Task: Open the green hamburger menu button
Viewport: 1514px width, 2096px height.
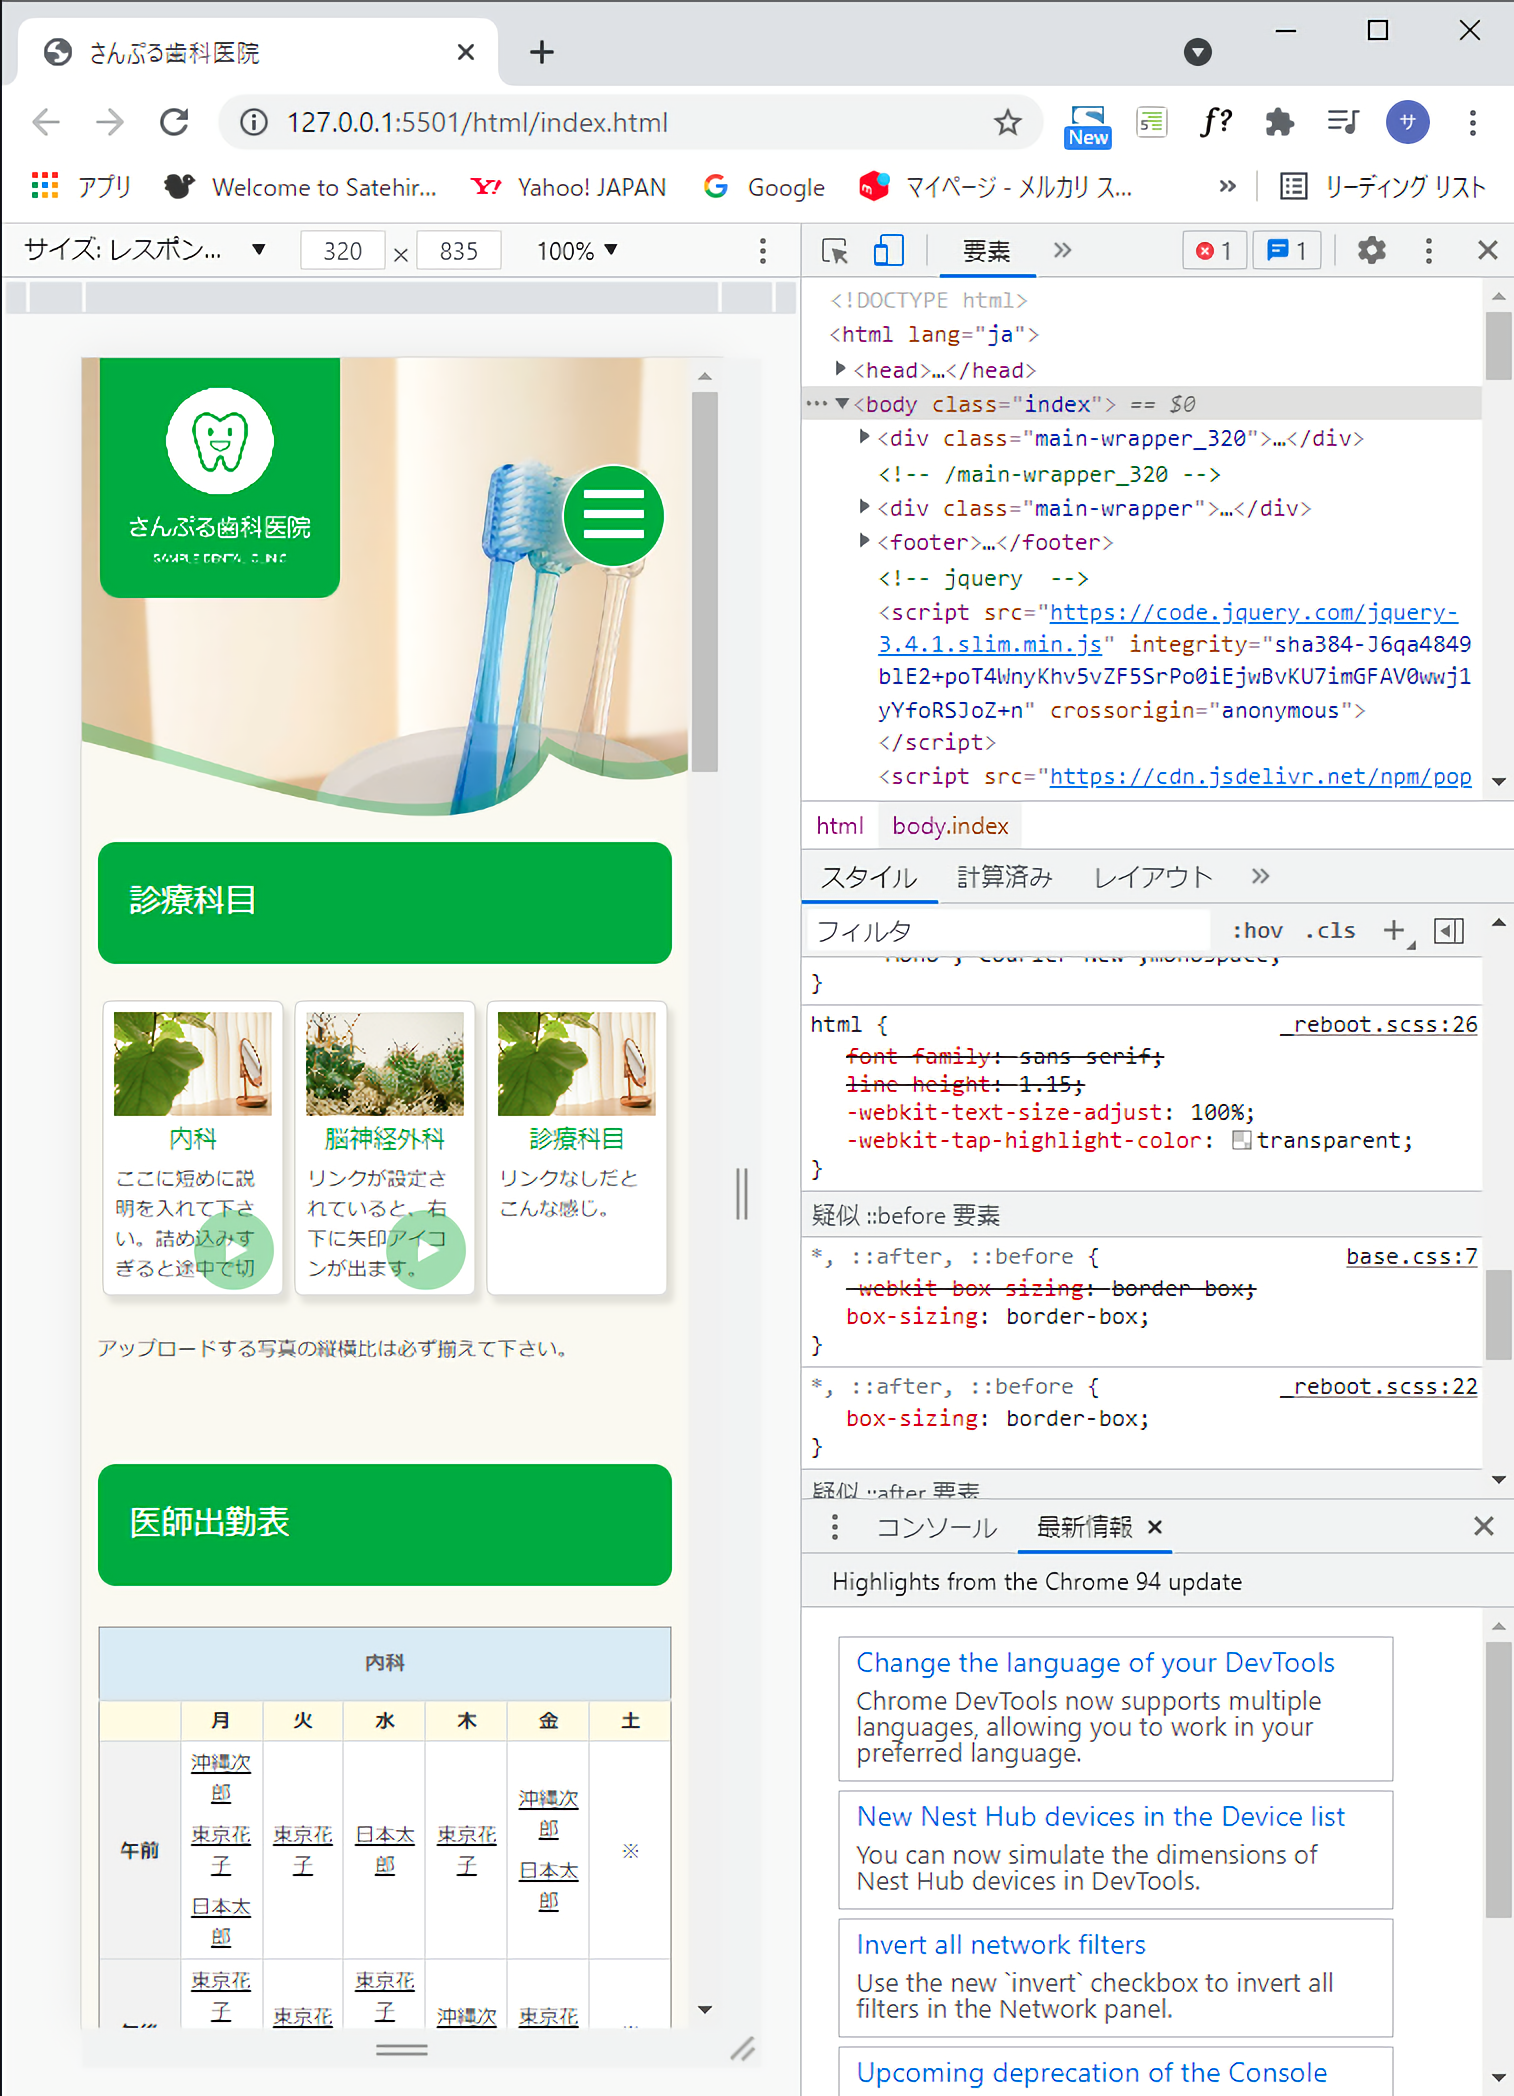Action: pos(613,516)
